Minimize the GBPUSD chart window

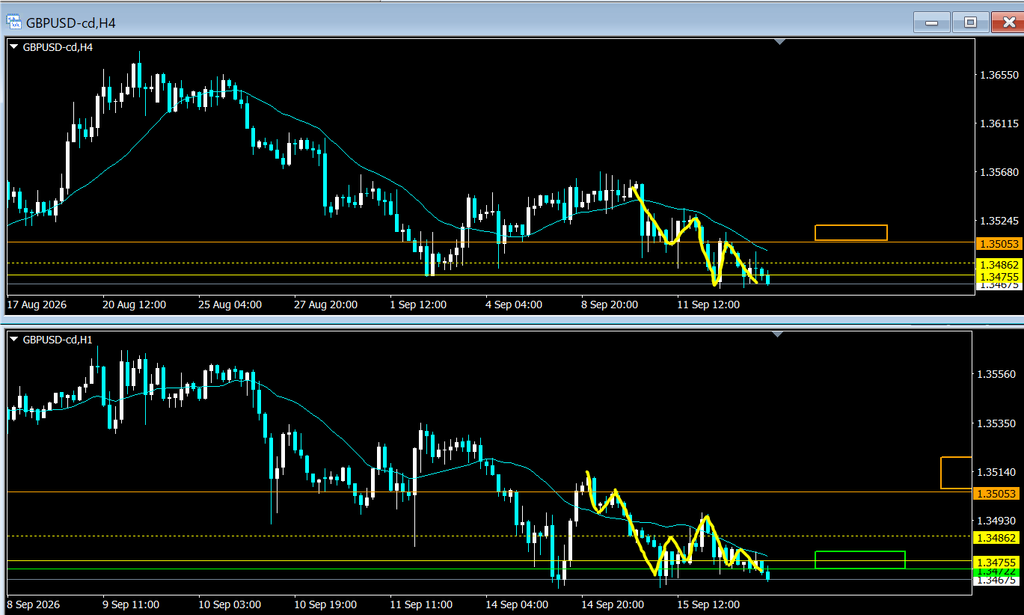click(x=932, y=22)
